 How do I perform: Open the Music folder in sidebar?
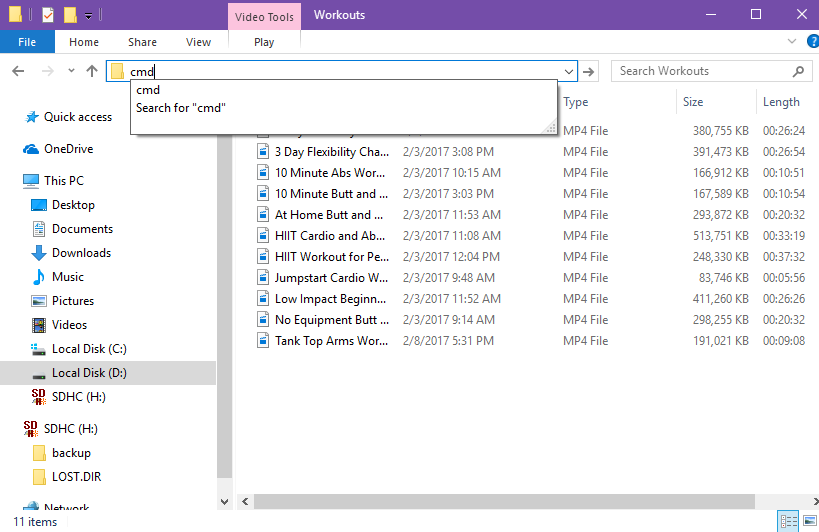tap(67, 277)
